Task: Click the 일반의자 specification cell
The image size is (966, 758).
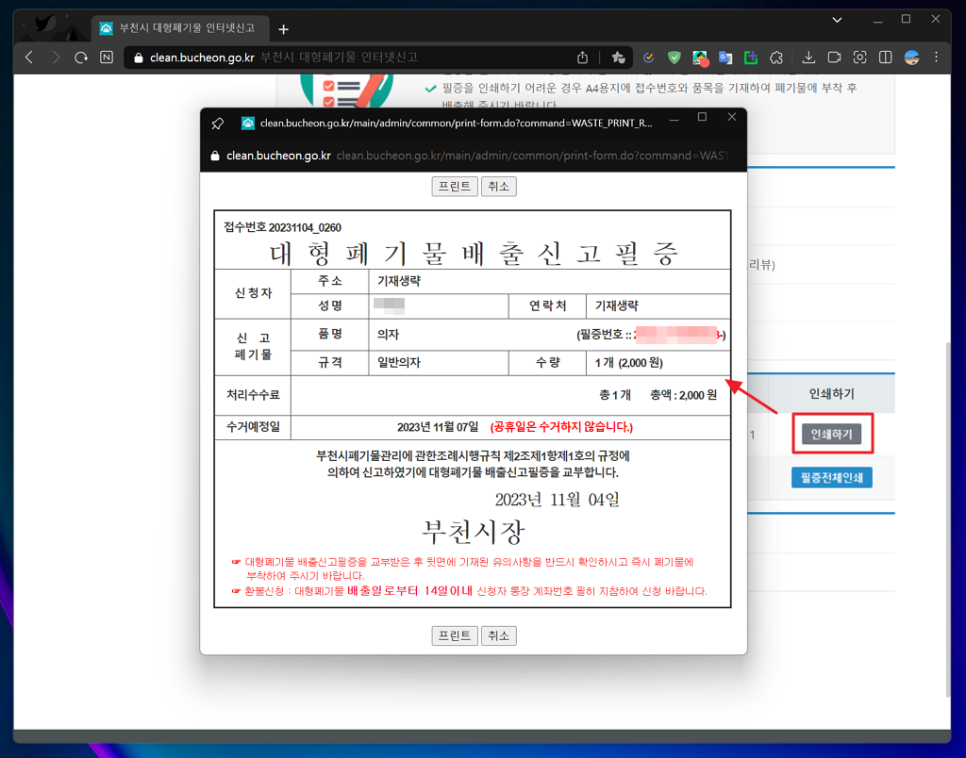Action: [x=439, y=362]
